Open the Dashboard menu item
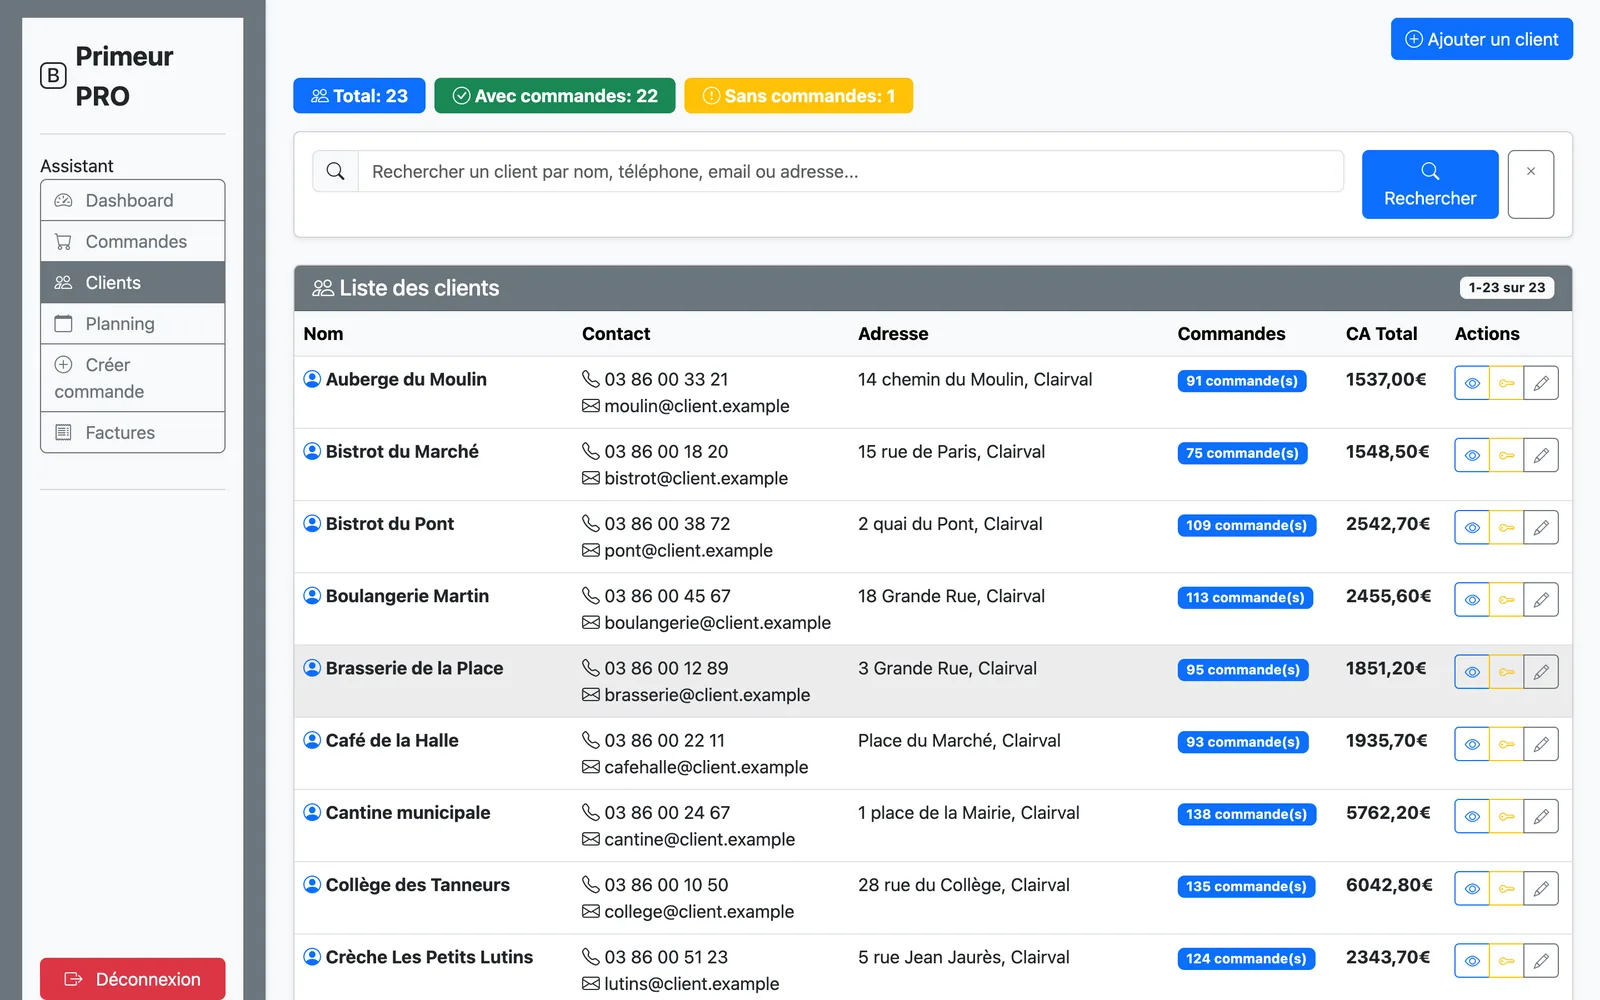 (x=132, y=200)
